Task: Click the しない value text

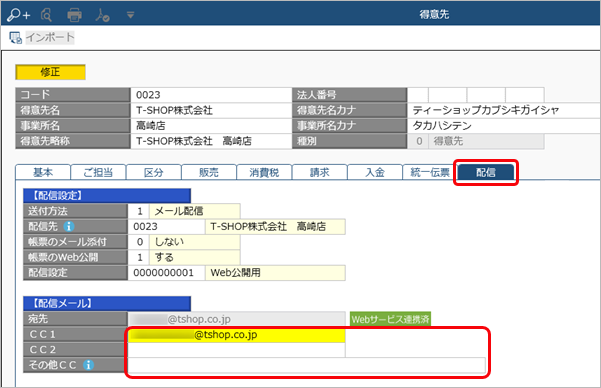Action: click(x=169, y=242)
